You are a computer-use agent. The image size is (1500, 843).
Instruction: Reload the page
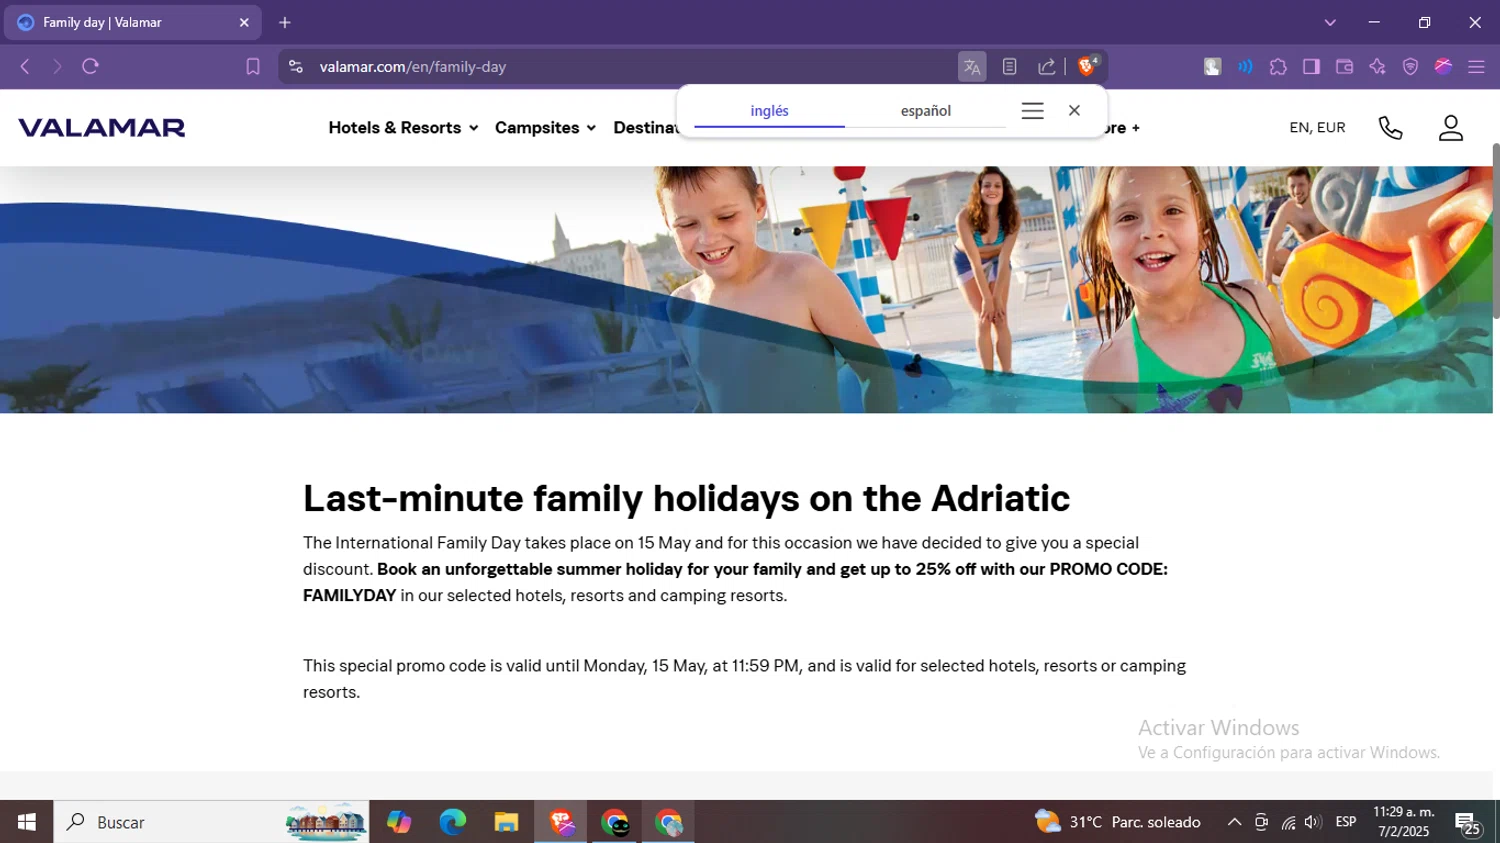[90, 67]
